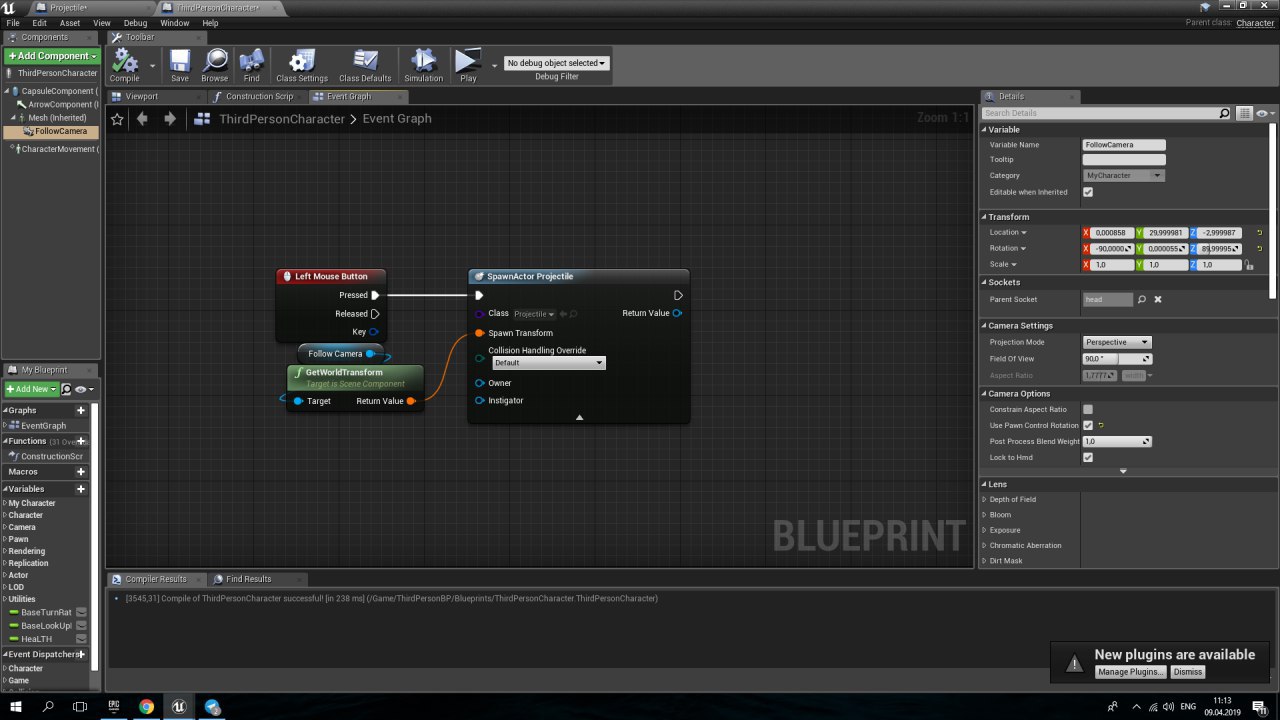The width and height of the screenshot is (1280, 720).
Task: Click the Variable Name input field
Action: click(x=1124, y=145)
